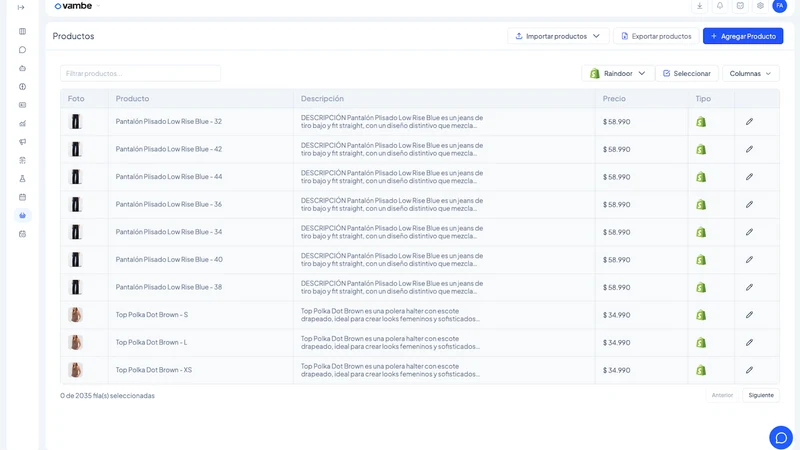Image resolution: width=800 pixels, height=450 pixels.
Task: Click the Tipo column header
Action: [x=703, y=98]
